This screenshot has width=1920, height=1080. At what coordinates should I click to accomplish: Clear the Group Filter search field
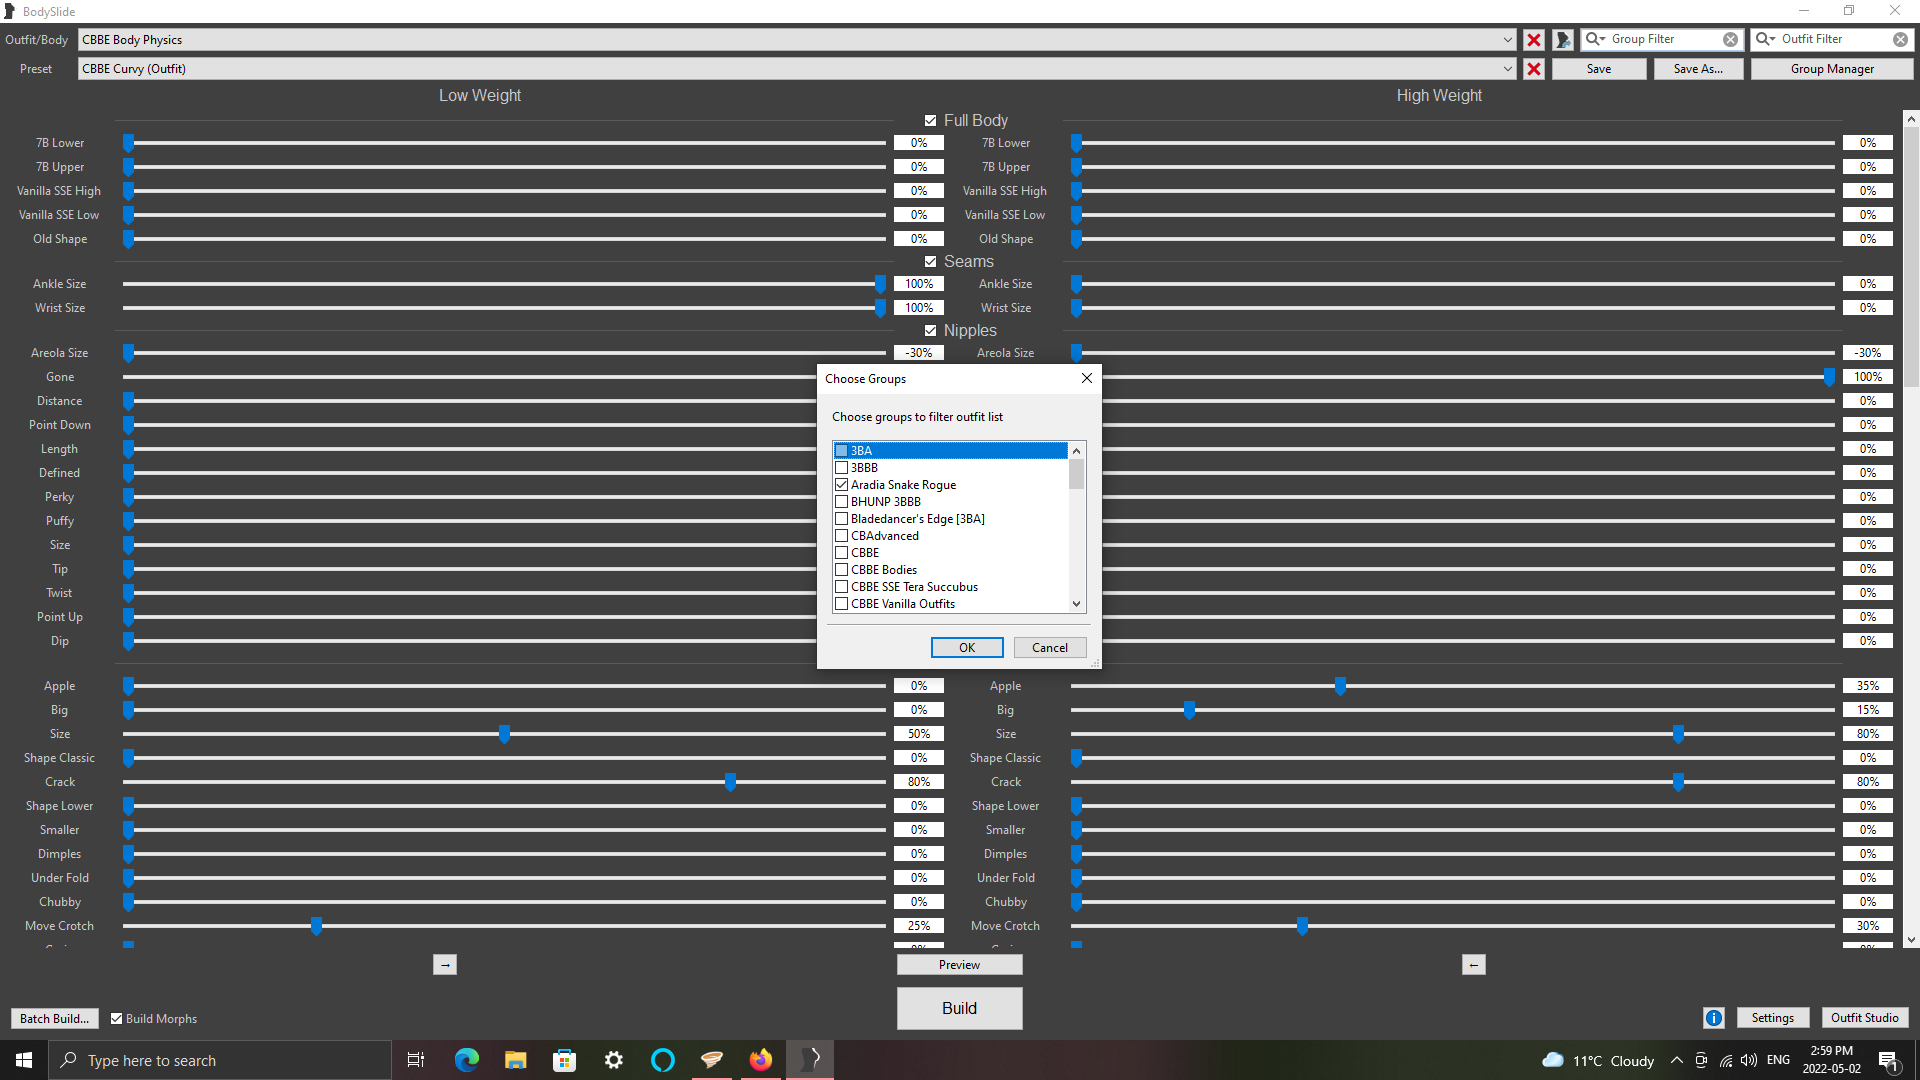(1730, 40)
